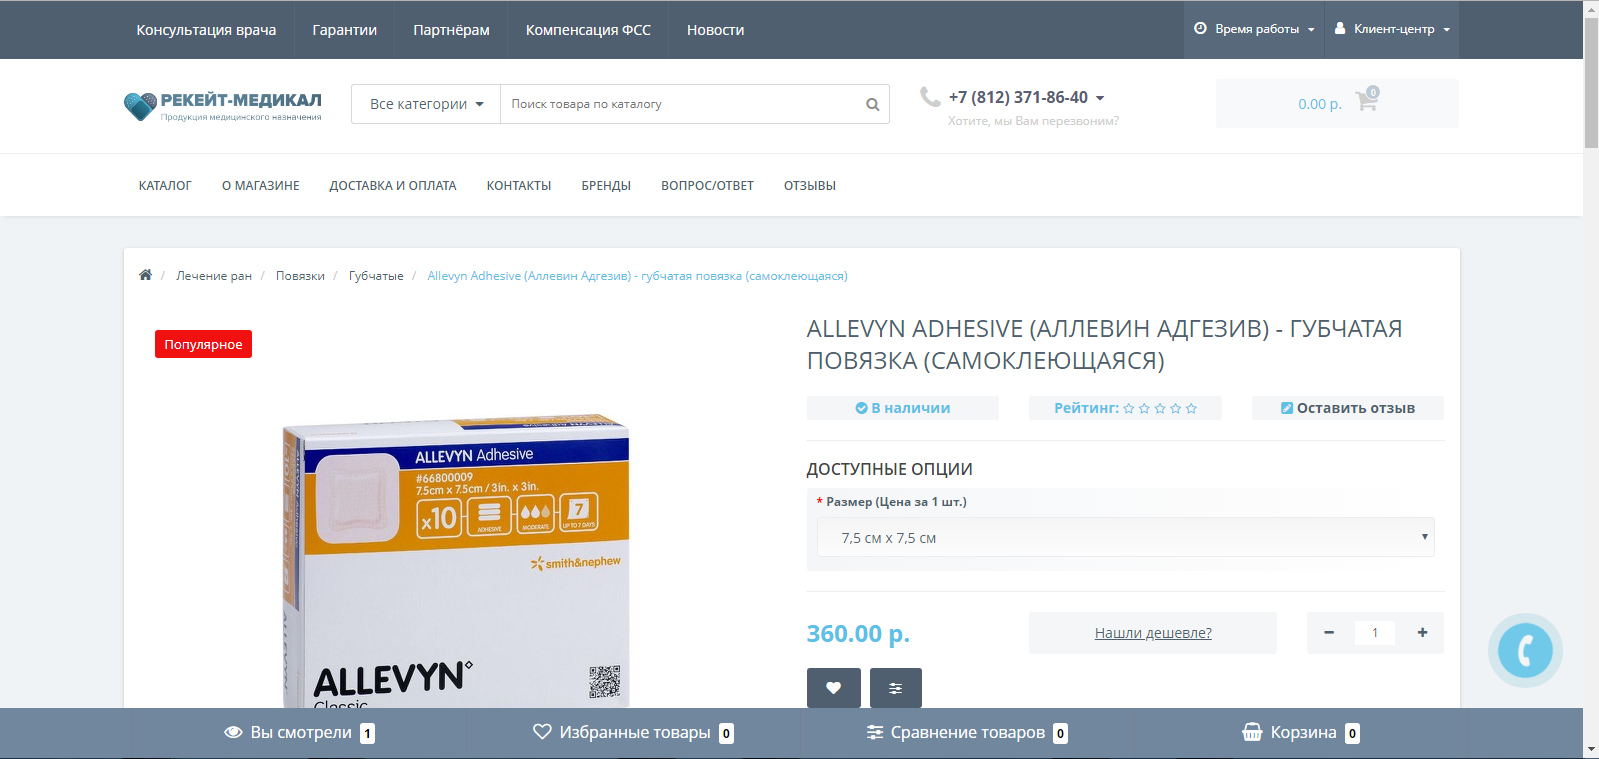Open Новости top menu item

[715, 30]
